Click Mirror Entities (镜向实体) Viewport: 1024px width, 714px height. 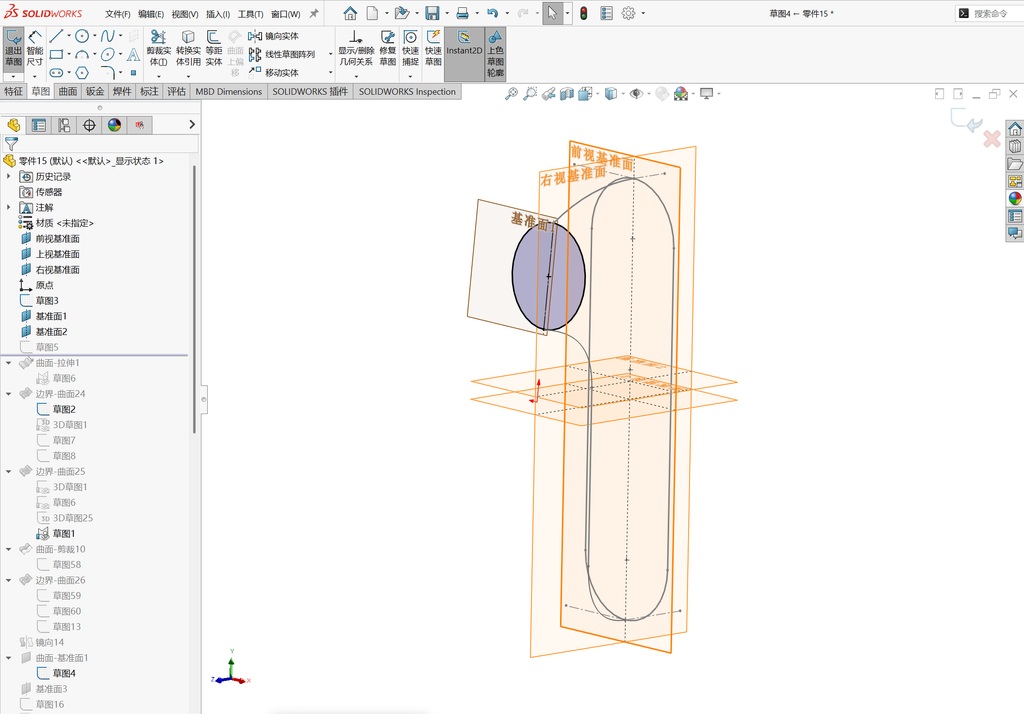tap(274, 36)
